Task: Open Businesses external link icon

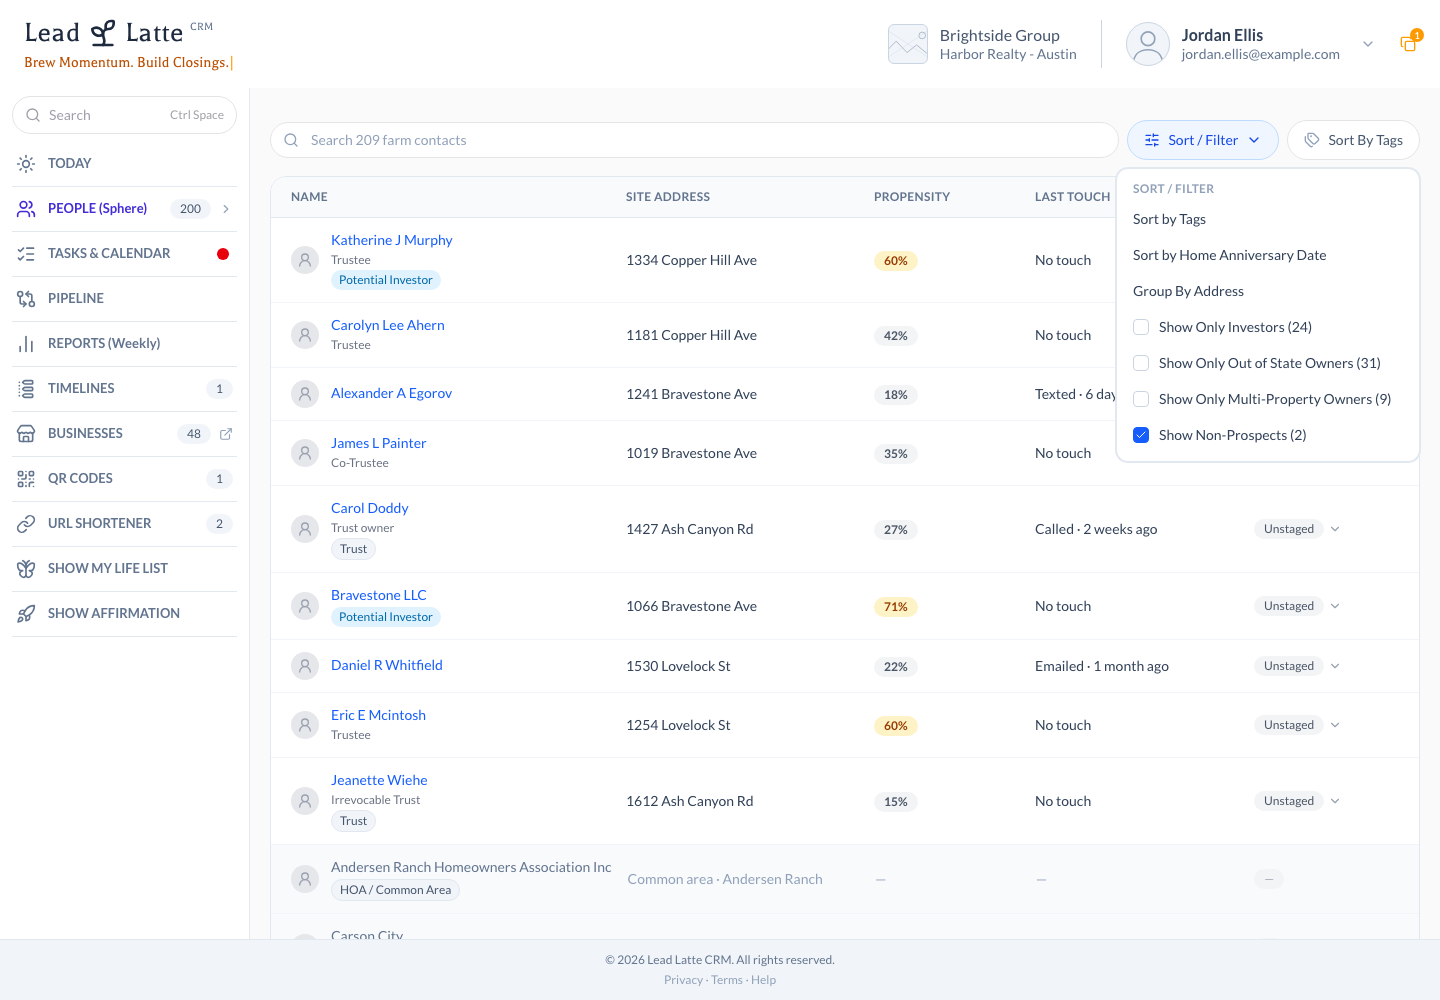Action: pyautogui.click(x=226, y=434)
